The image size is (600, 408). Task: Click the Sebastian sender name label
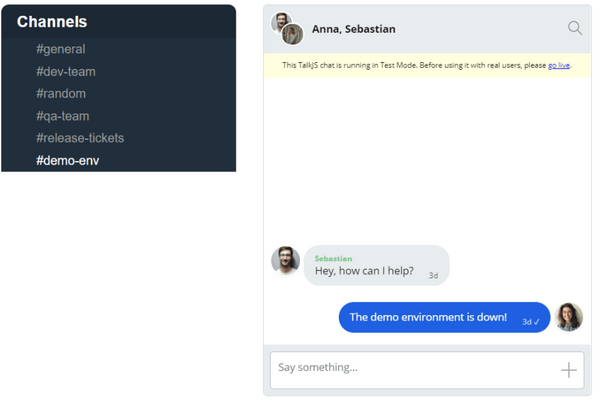333,259
